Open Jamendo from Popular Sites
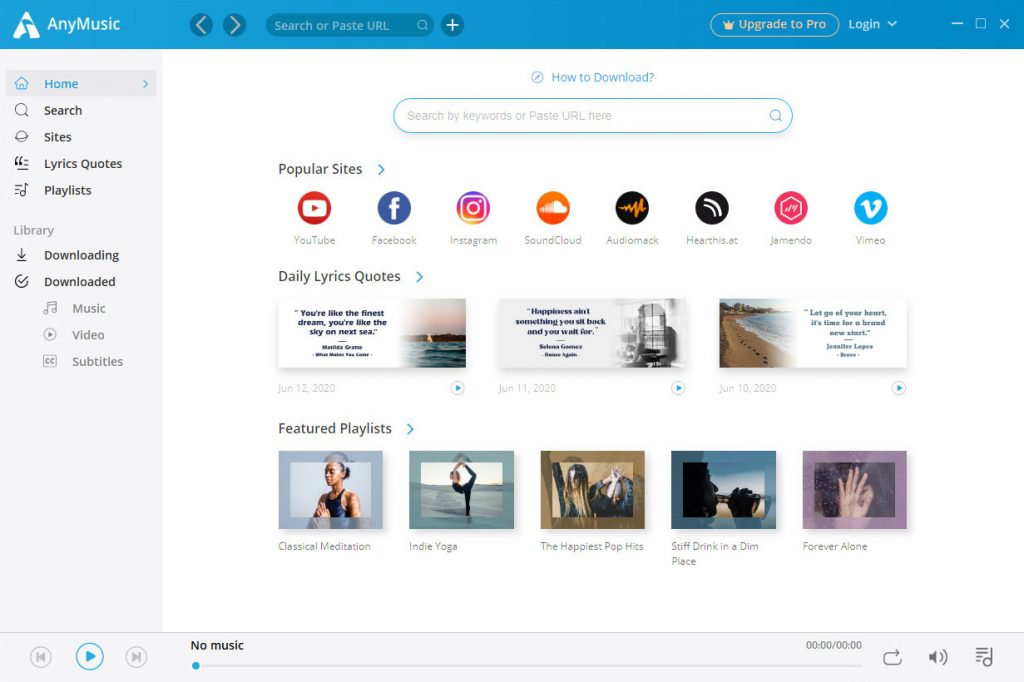This screenshot has width=1024, height=682. pos(791,208)
